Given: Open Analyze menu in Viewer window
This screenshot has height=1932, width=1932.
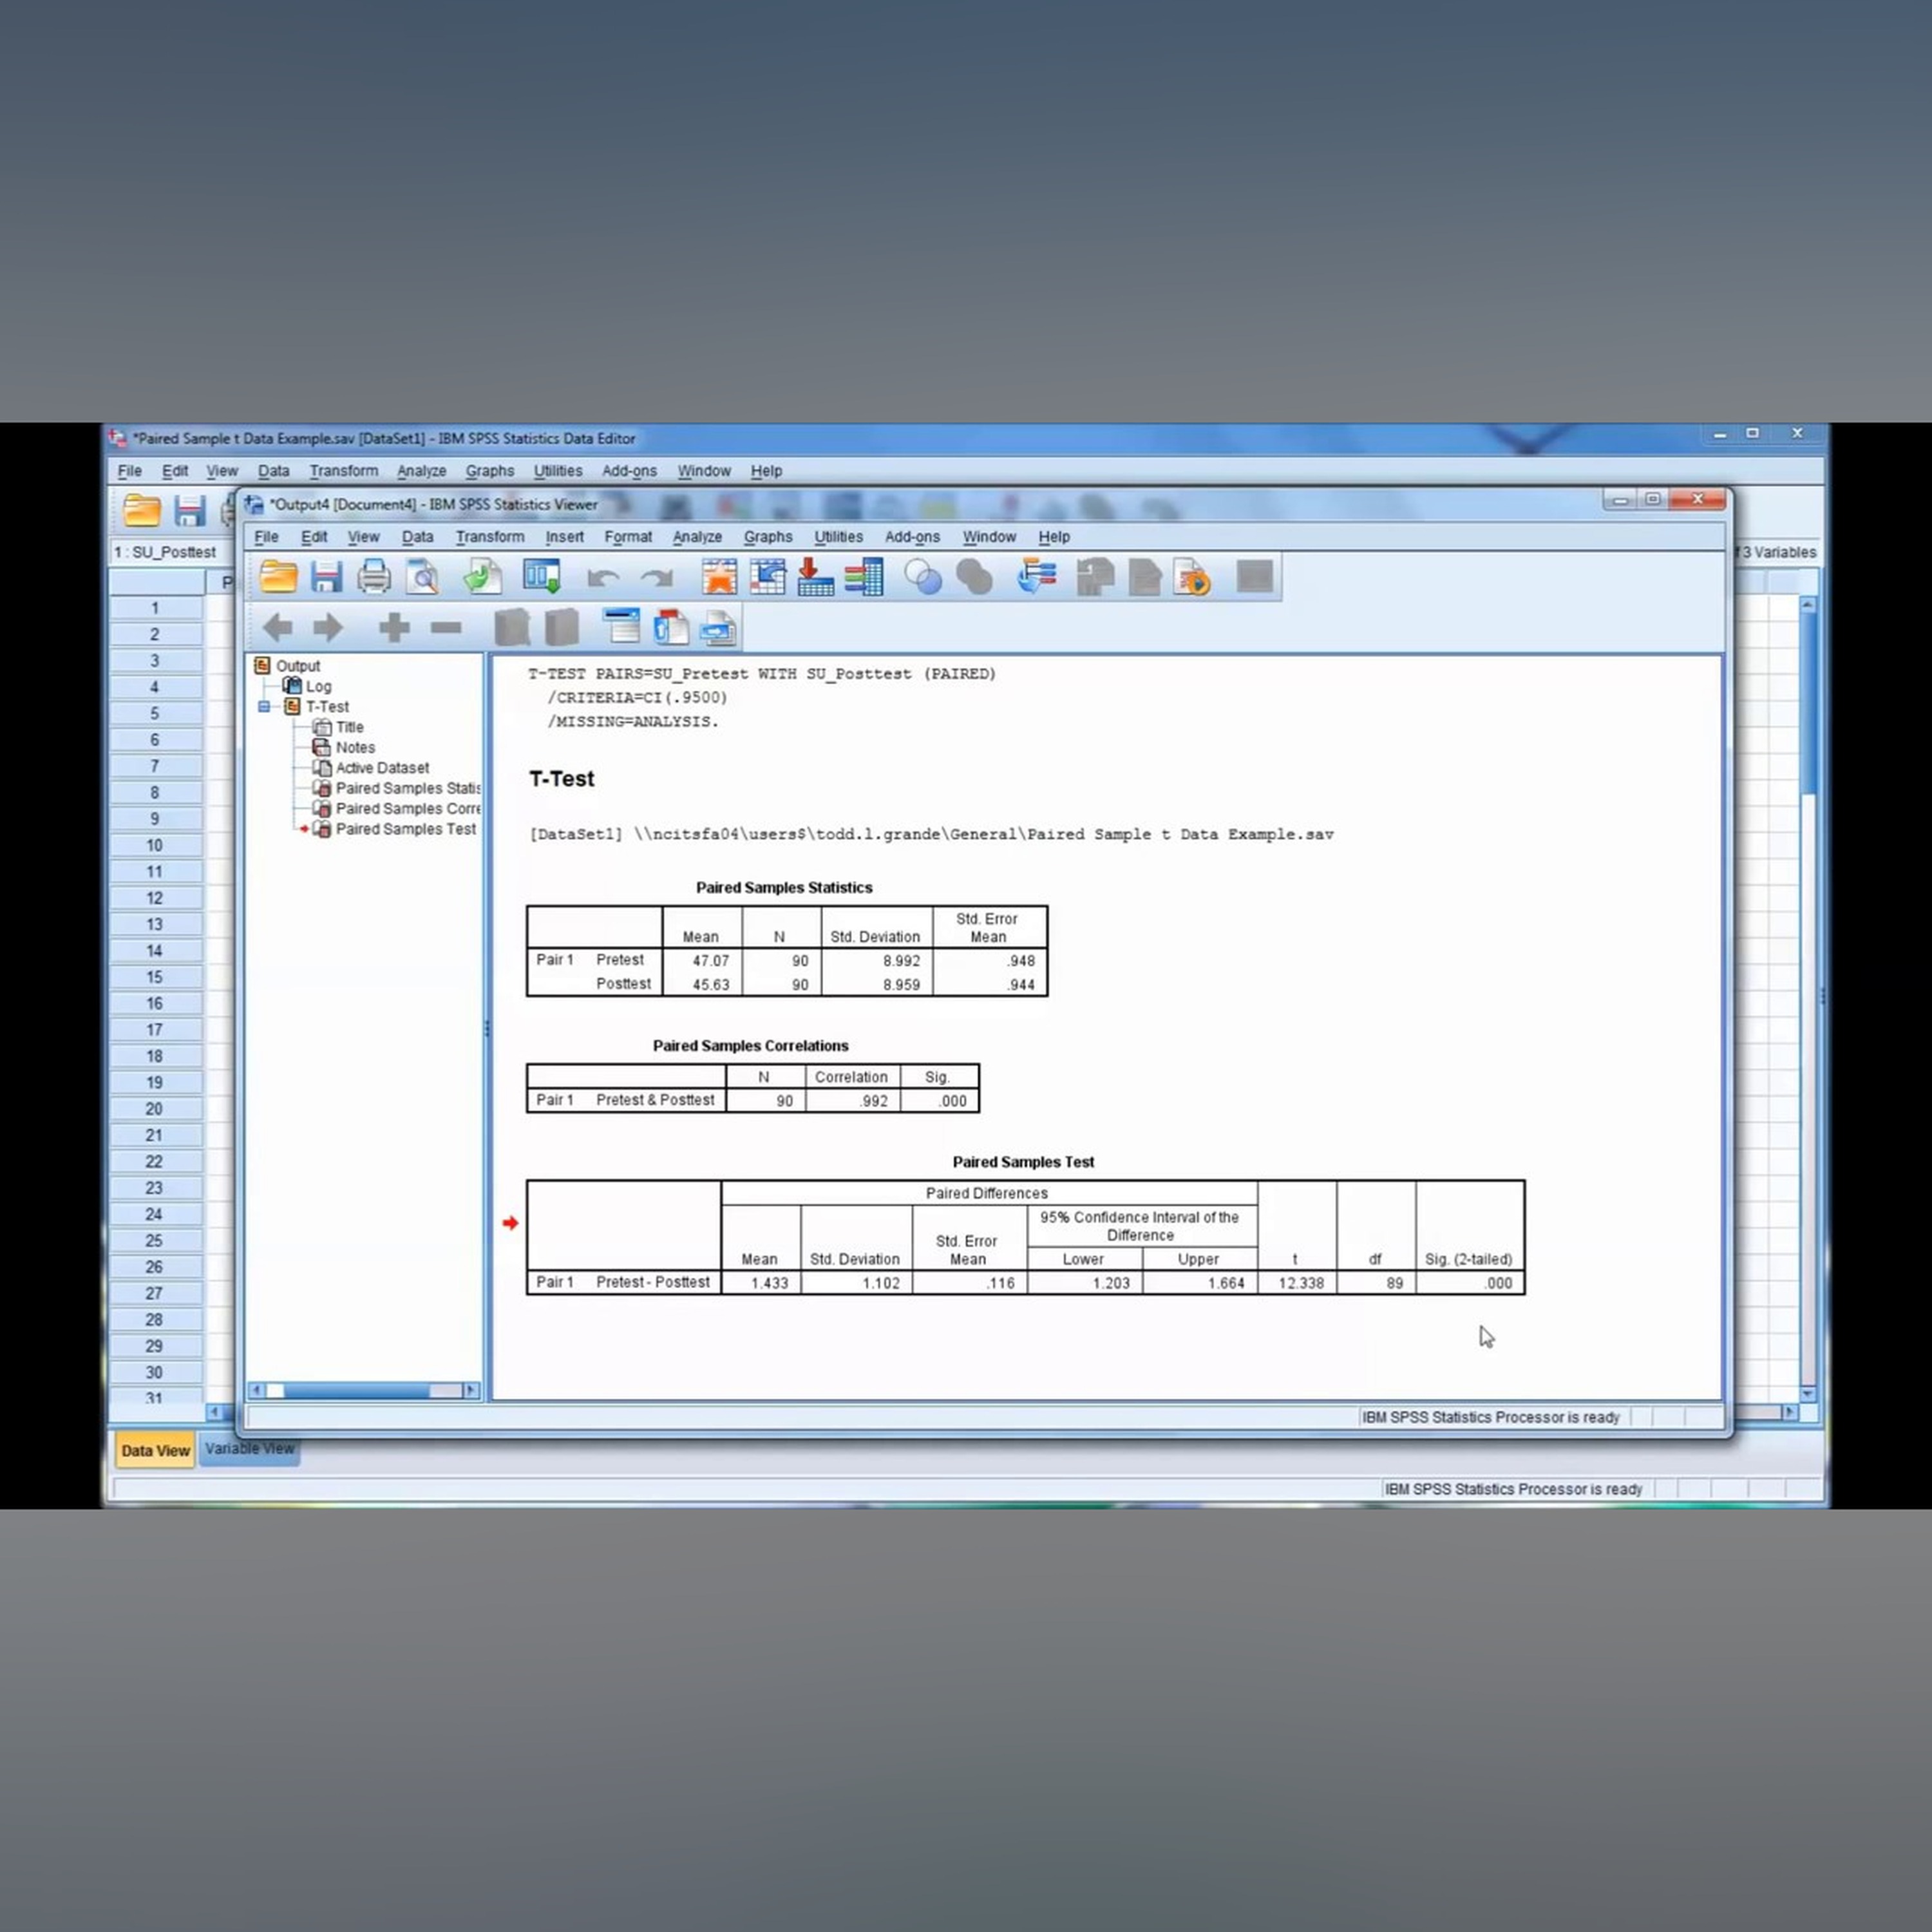Looking at the screenshot, I should click(697, 537).
